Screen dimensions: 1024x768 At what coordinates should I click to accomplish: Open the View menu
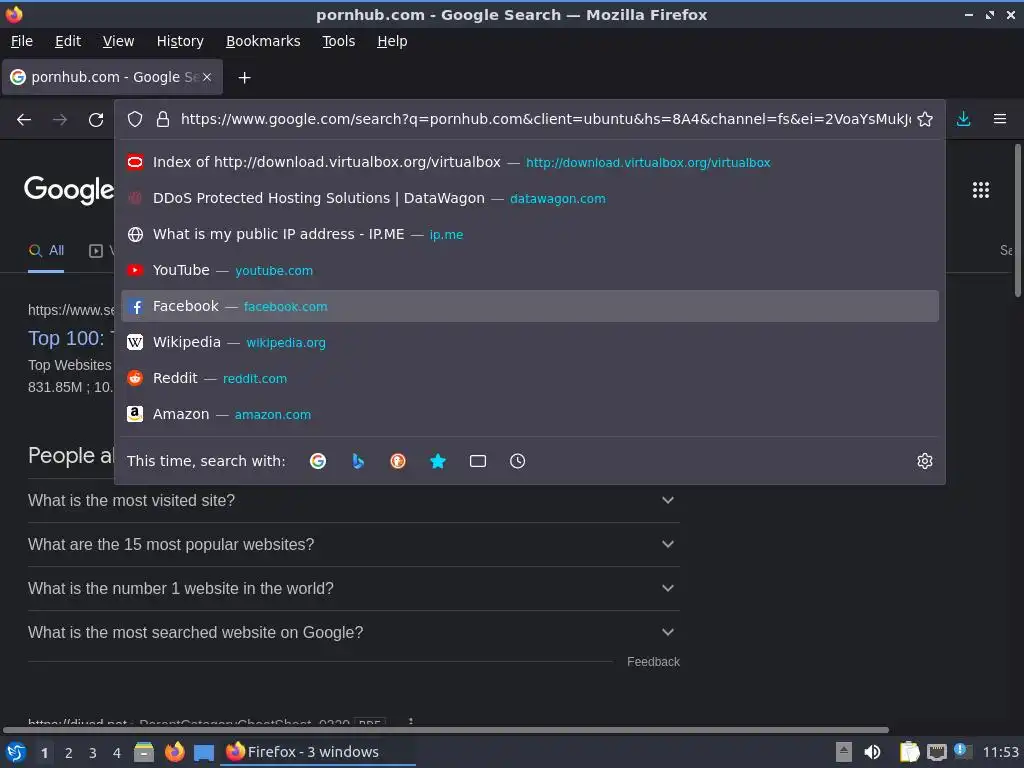coord(118,41)
